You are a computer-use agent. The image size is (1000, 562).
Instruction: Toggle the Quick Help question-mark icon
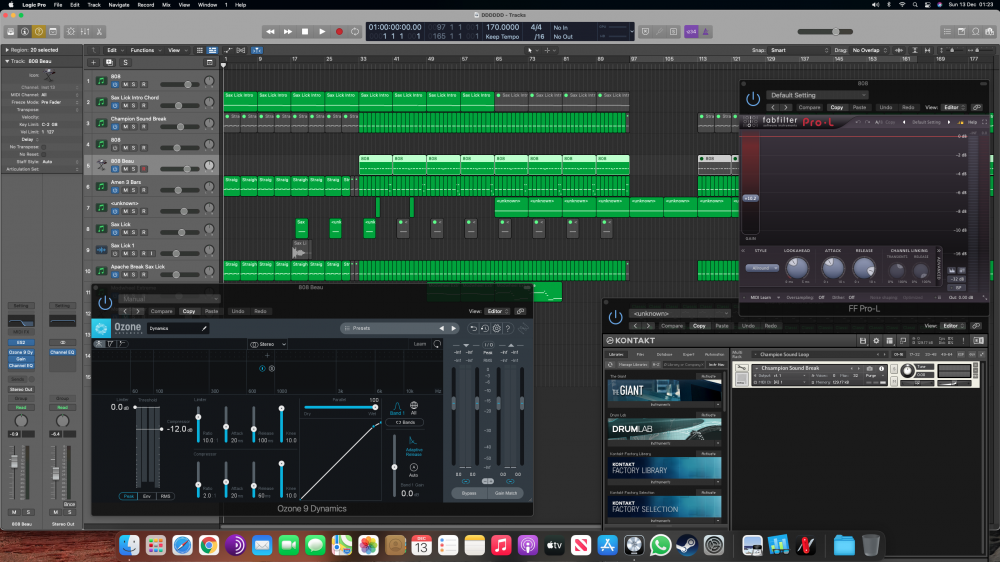point(39,31)
